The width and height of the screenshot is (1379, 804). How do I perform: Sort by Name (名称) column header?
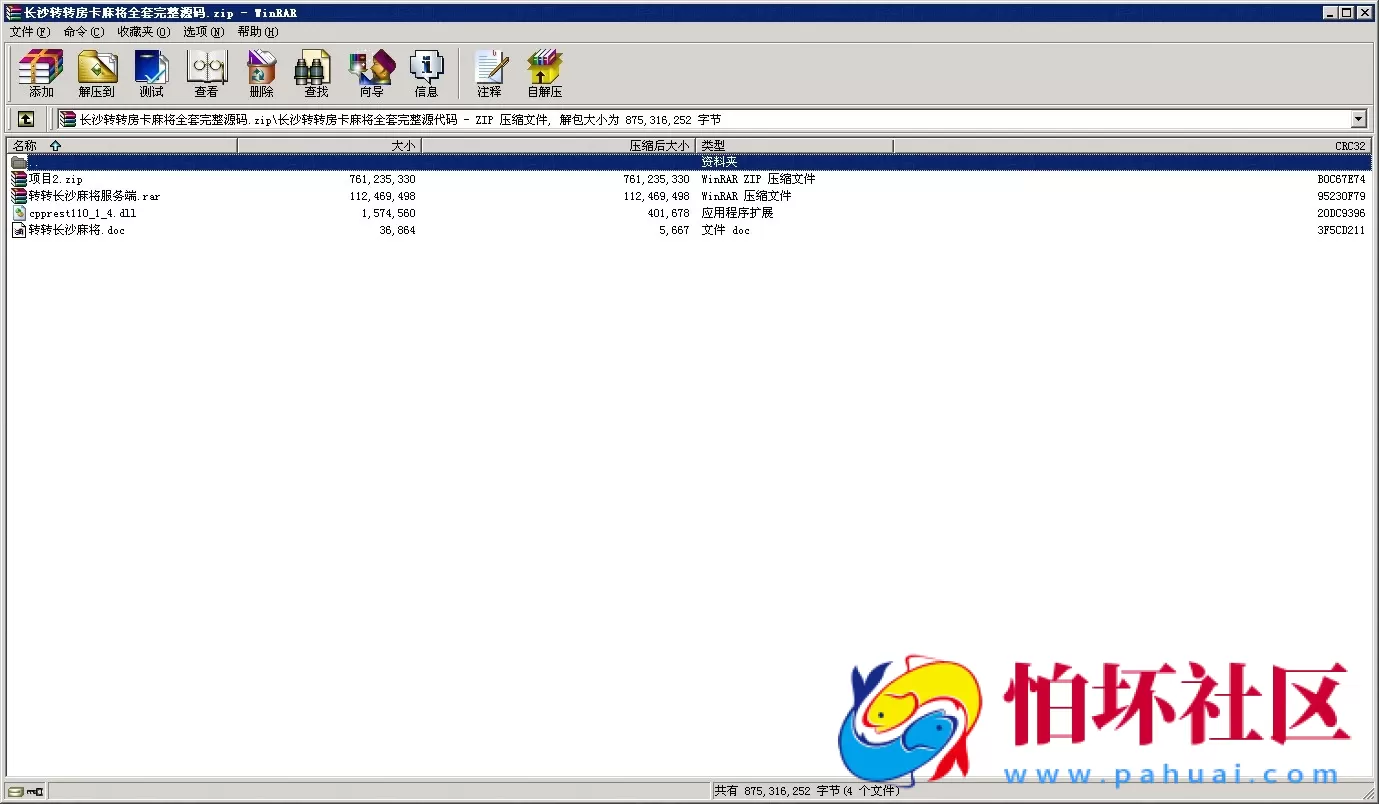click(120, 146)
